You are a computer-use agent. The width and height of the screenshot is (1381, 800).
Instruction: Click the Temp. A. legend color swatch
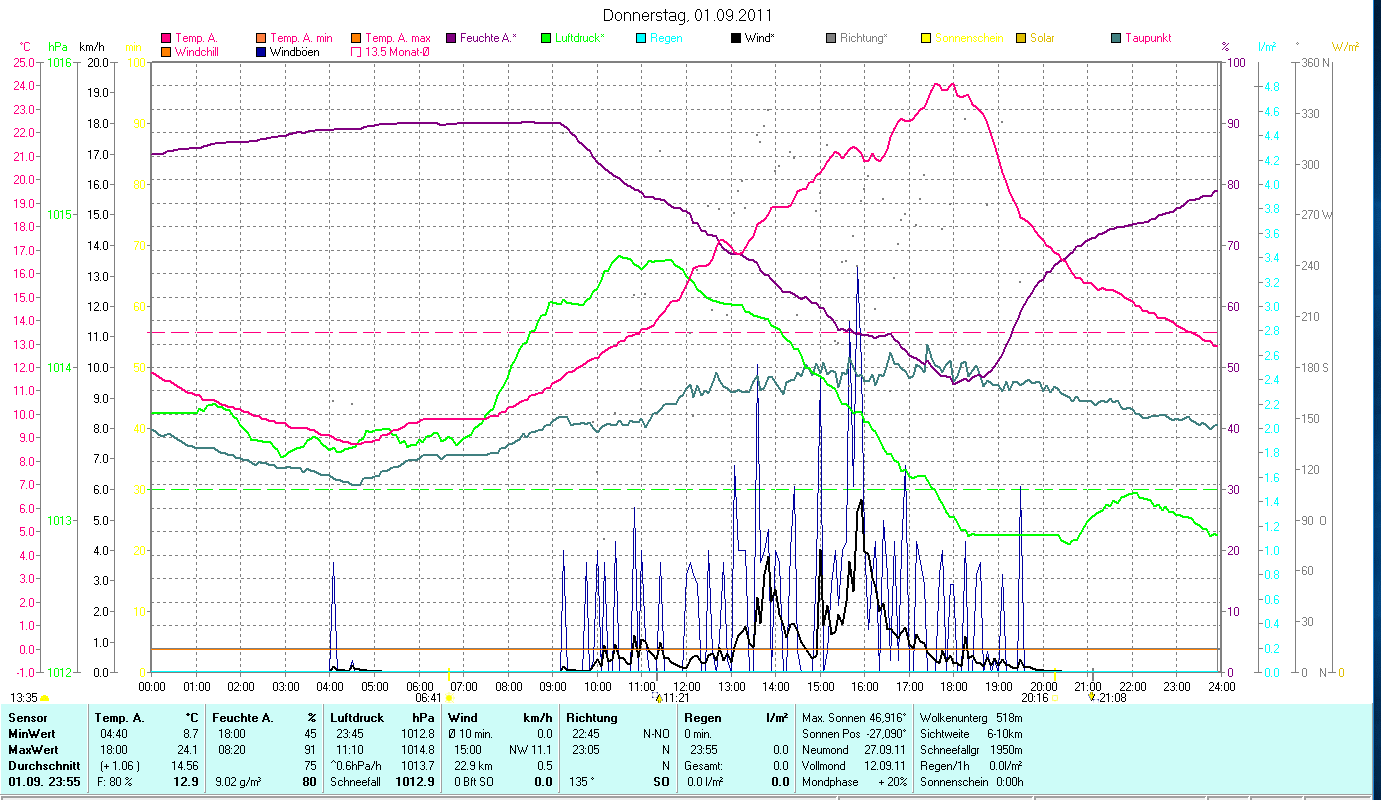coord(166,39)
